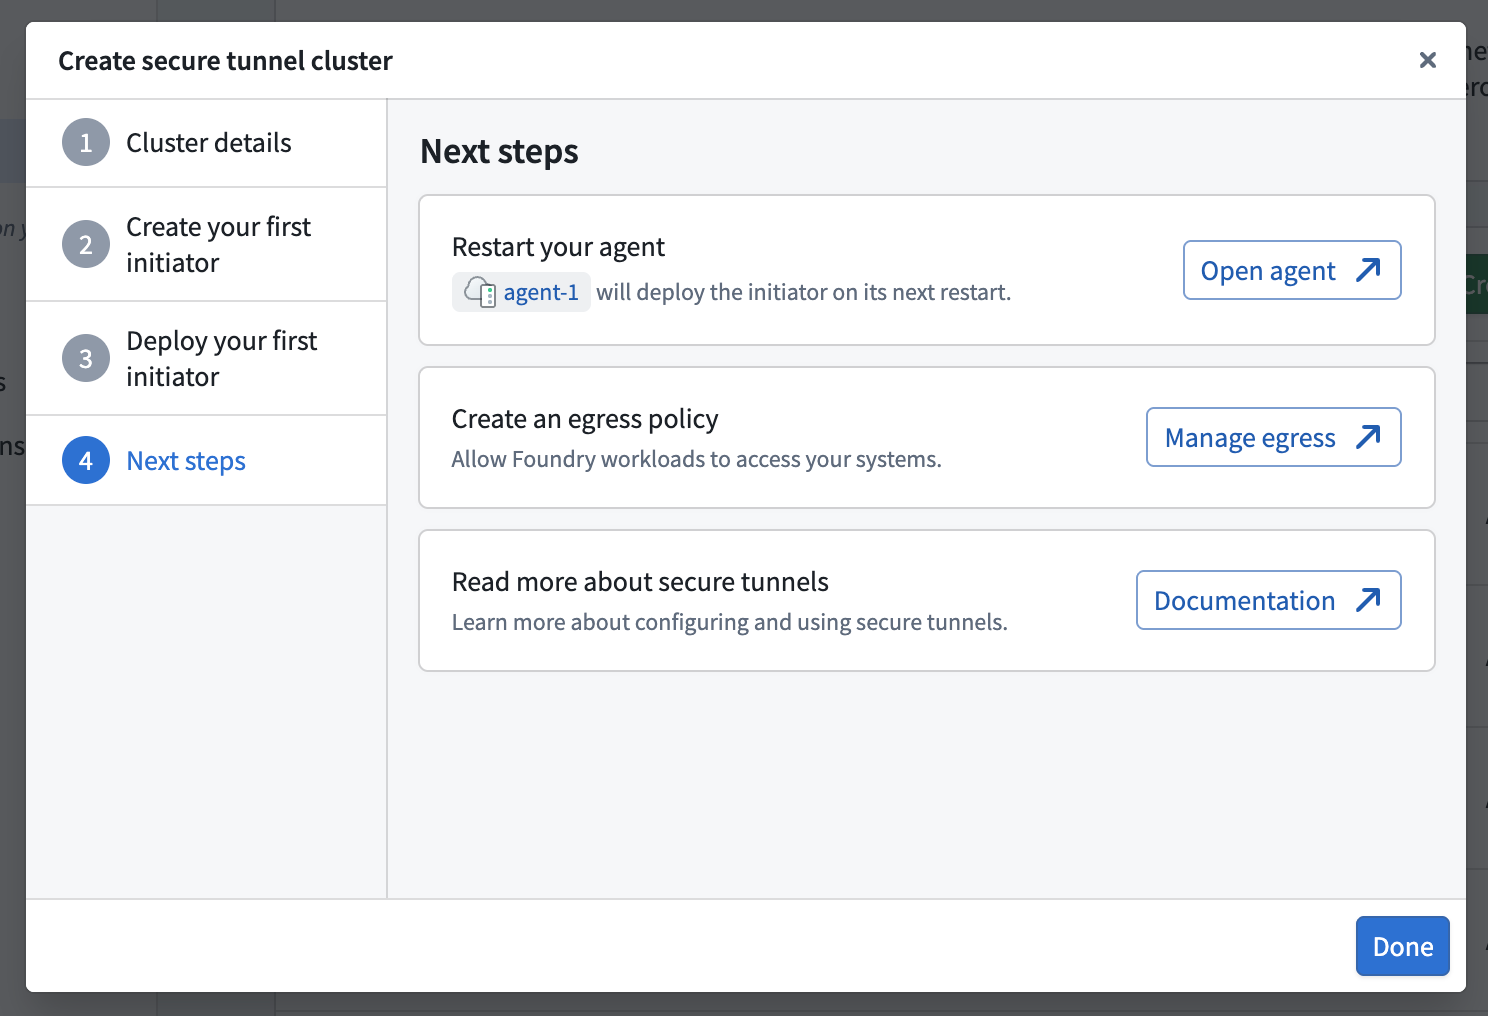Select the Create your first initiator step

tap(206, 245)
